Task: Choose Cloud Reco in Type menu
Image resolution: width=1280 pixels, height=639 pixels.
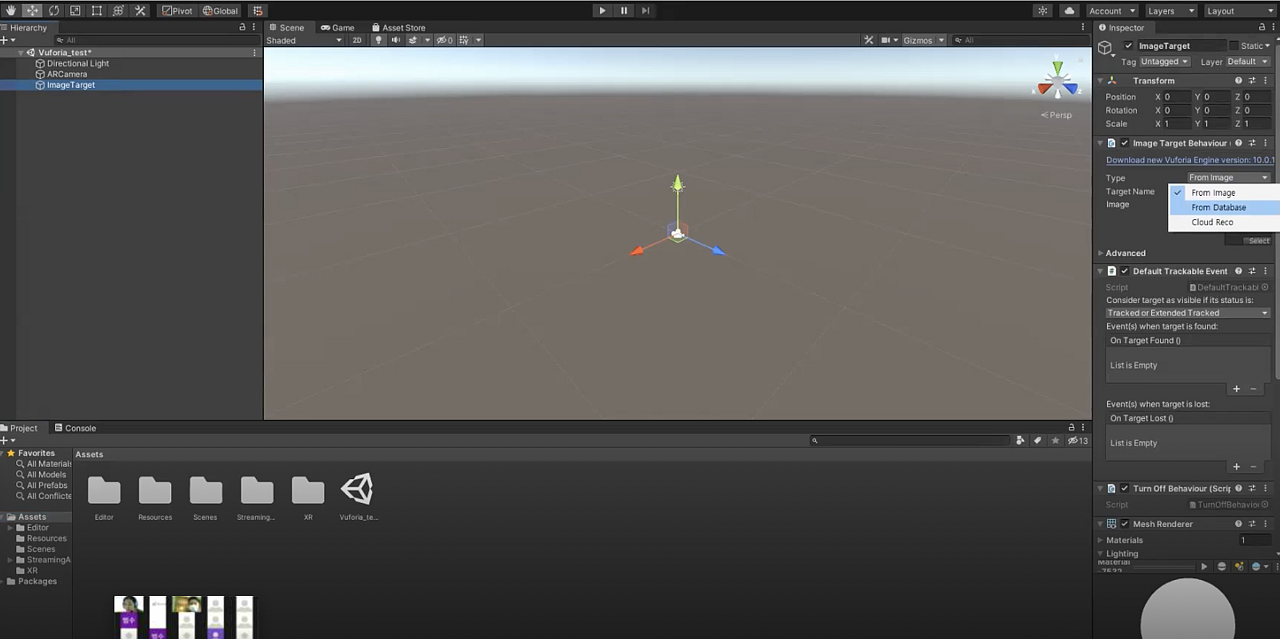Action: [1224, 222]
